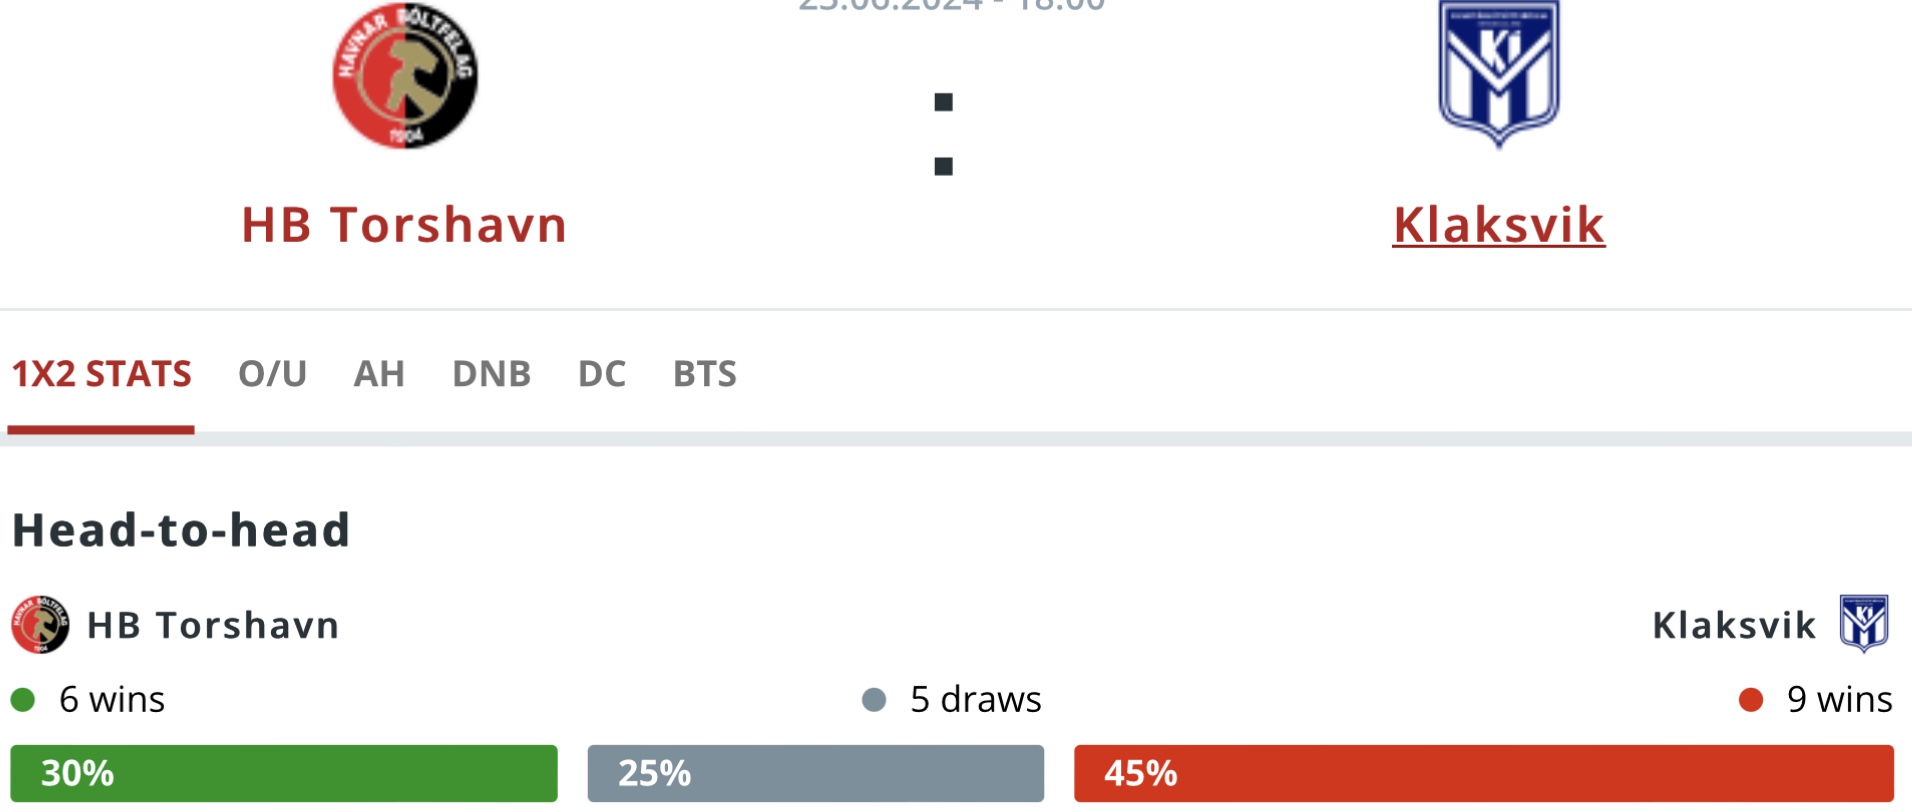Switch to the AH tab
Image resolution: width=1912 pixels, height=812 pixels.
(x=379, y=374)
